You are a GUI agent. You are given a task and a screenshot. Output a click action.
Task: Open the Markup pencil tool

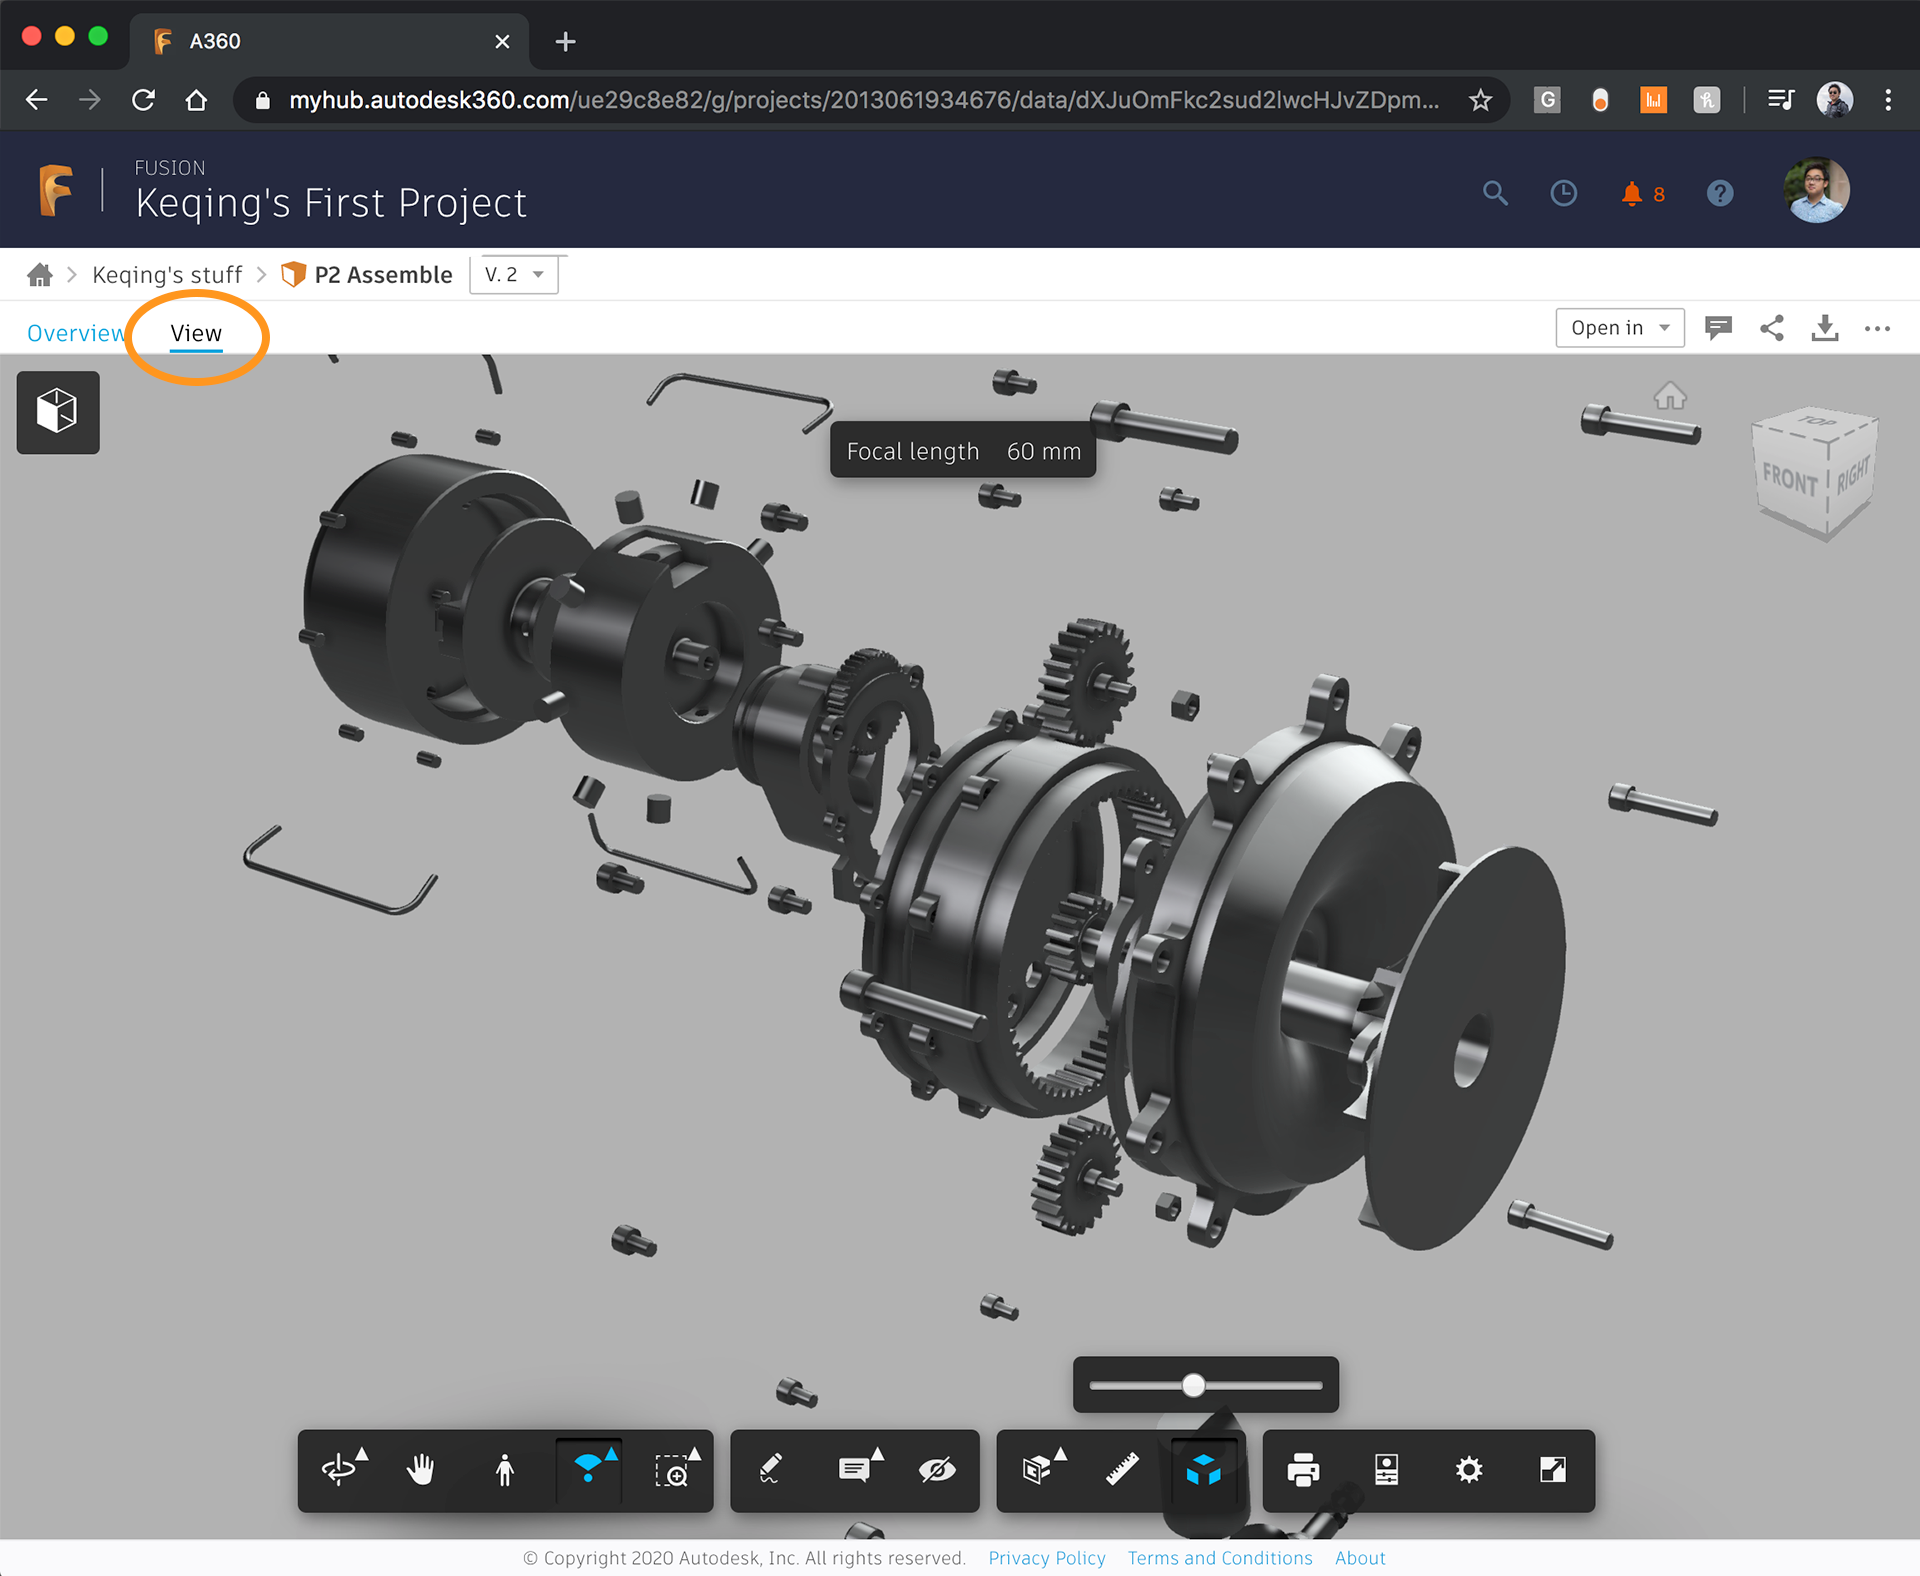point(770,1470)
